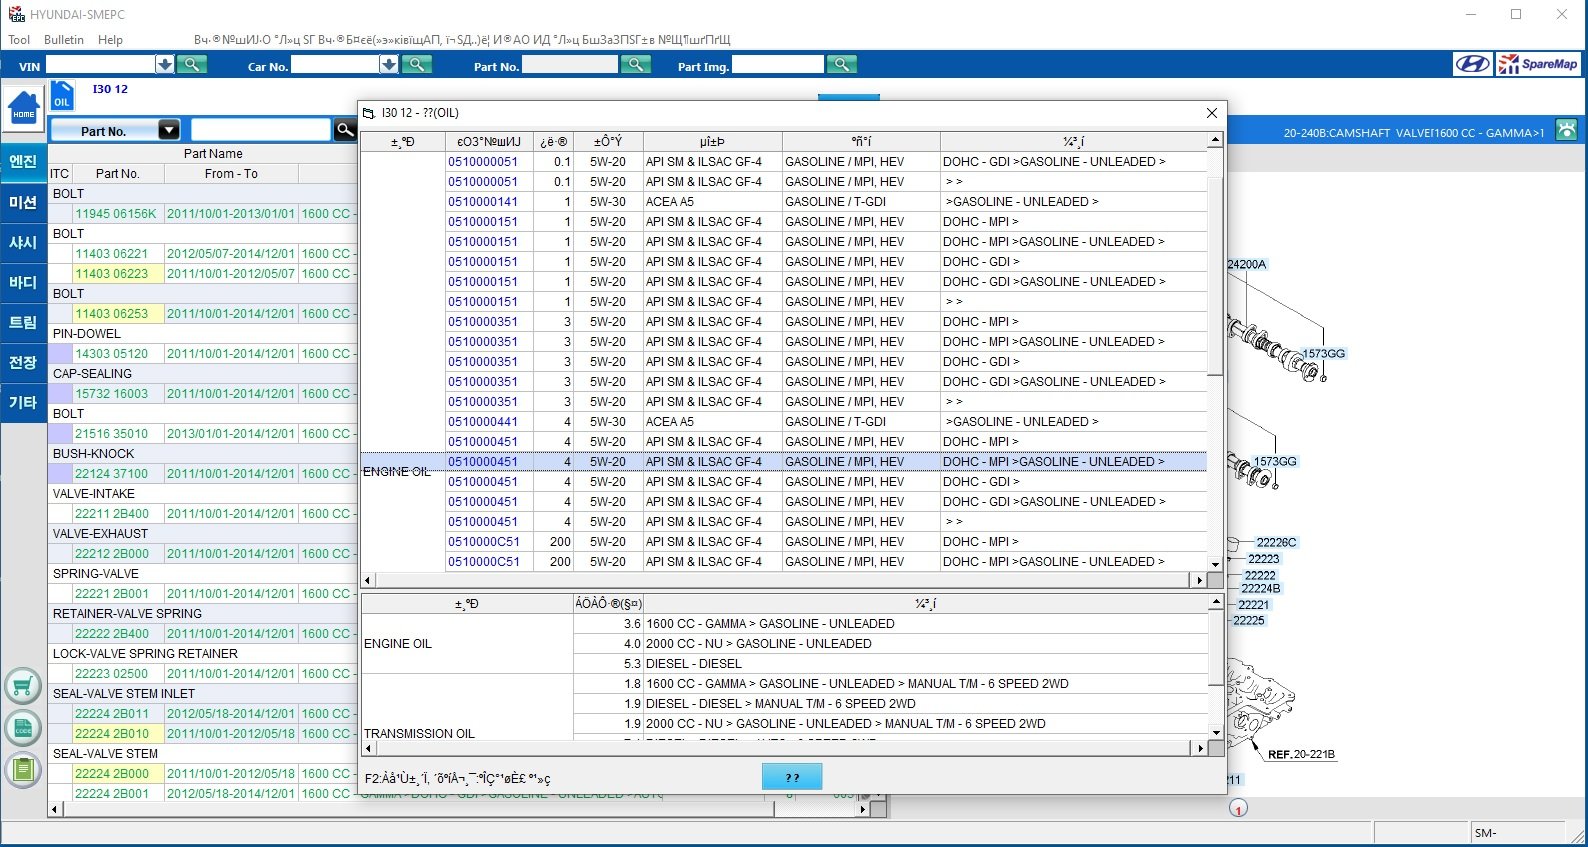
Task: Click the first 0510000051 part link
Action: click(483, 162)
